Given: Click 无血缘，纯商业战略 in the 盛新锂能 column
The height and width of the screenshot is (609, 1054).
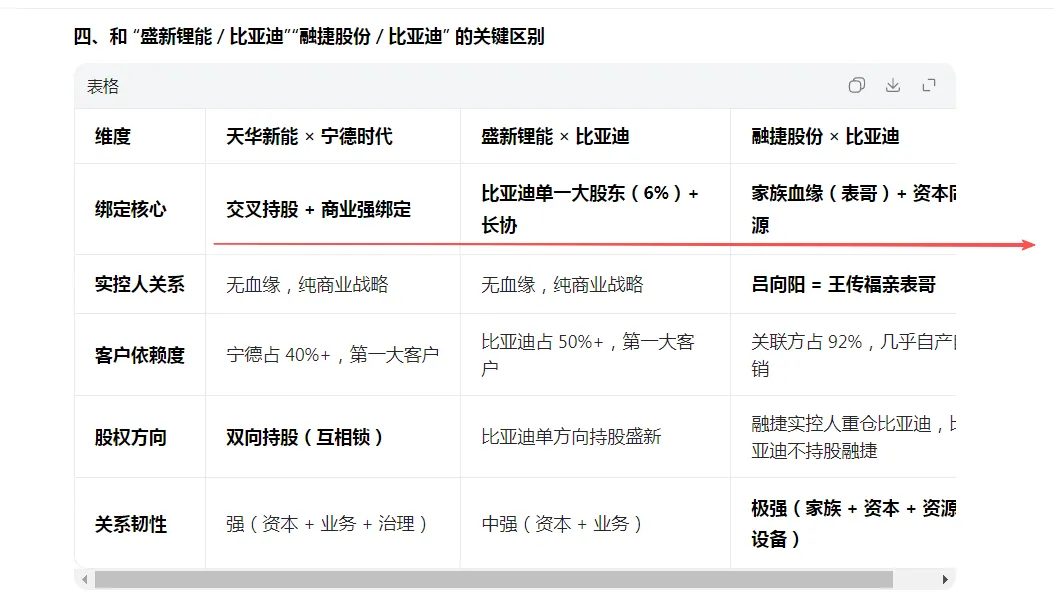Looking at the screenshot, I should coord(562,284).
